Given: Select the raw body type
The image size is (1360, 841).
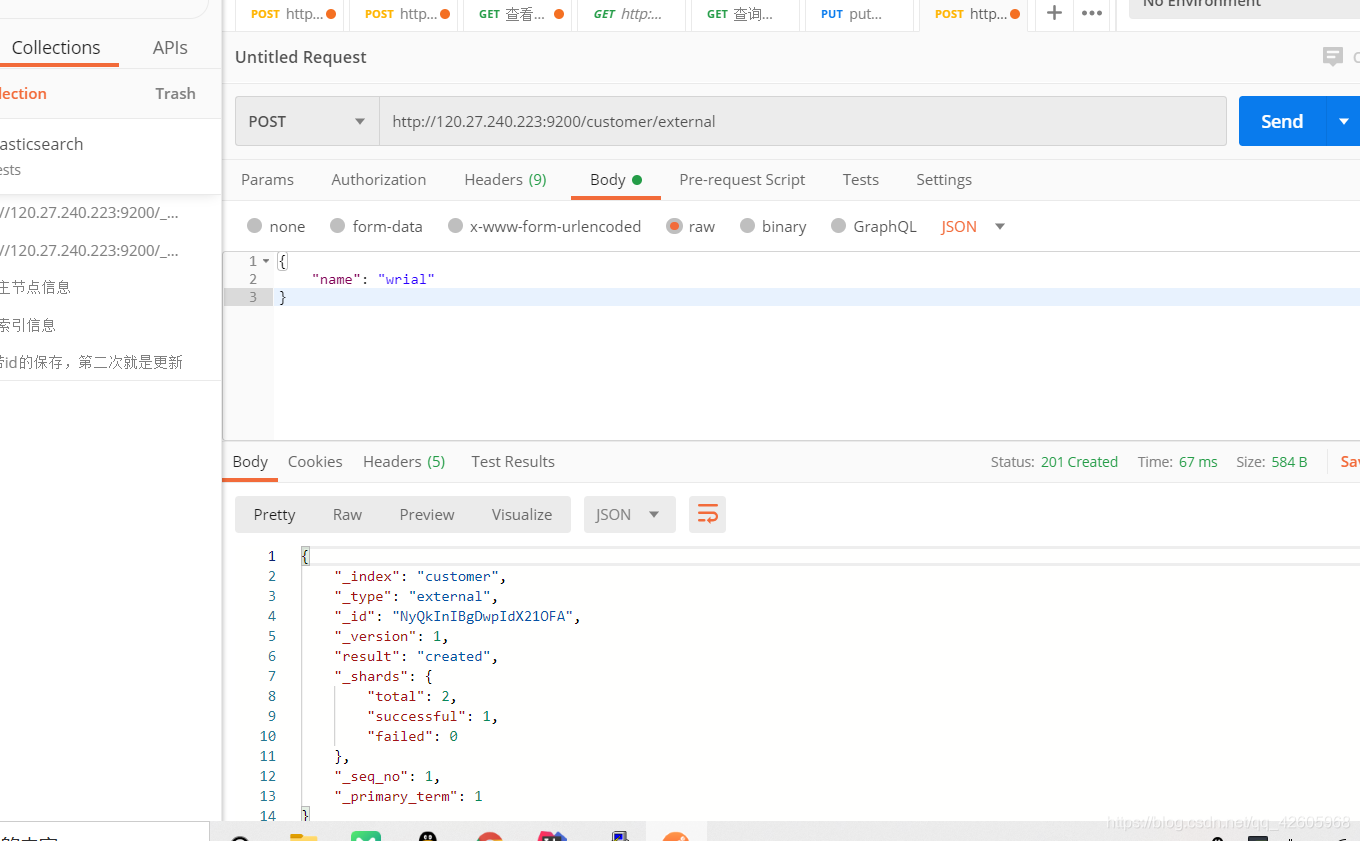Looking at the screenshot, I should [x=690, y=226].
